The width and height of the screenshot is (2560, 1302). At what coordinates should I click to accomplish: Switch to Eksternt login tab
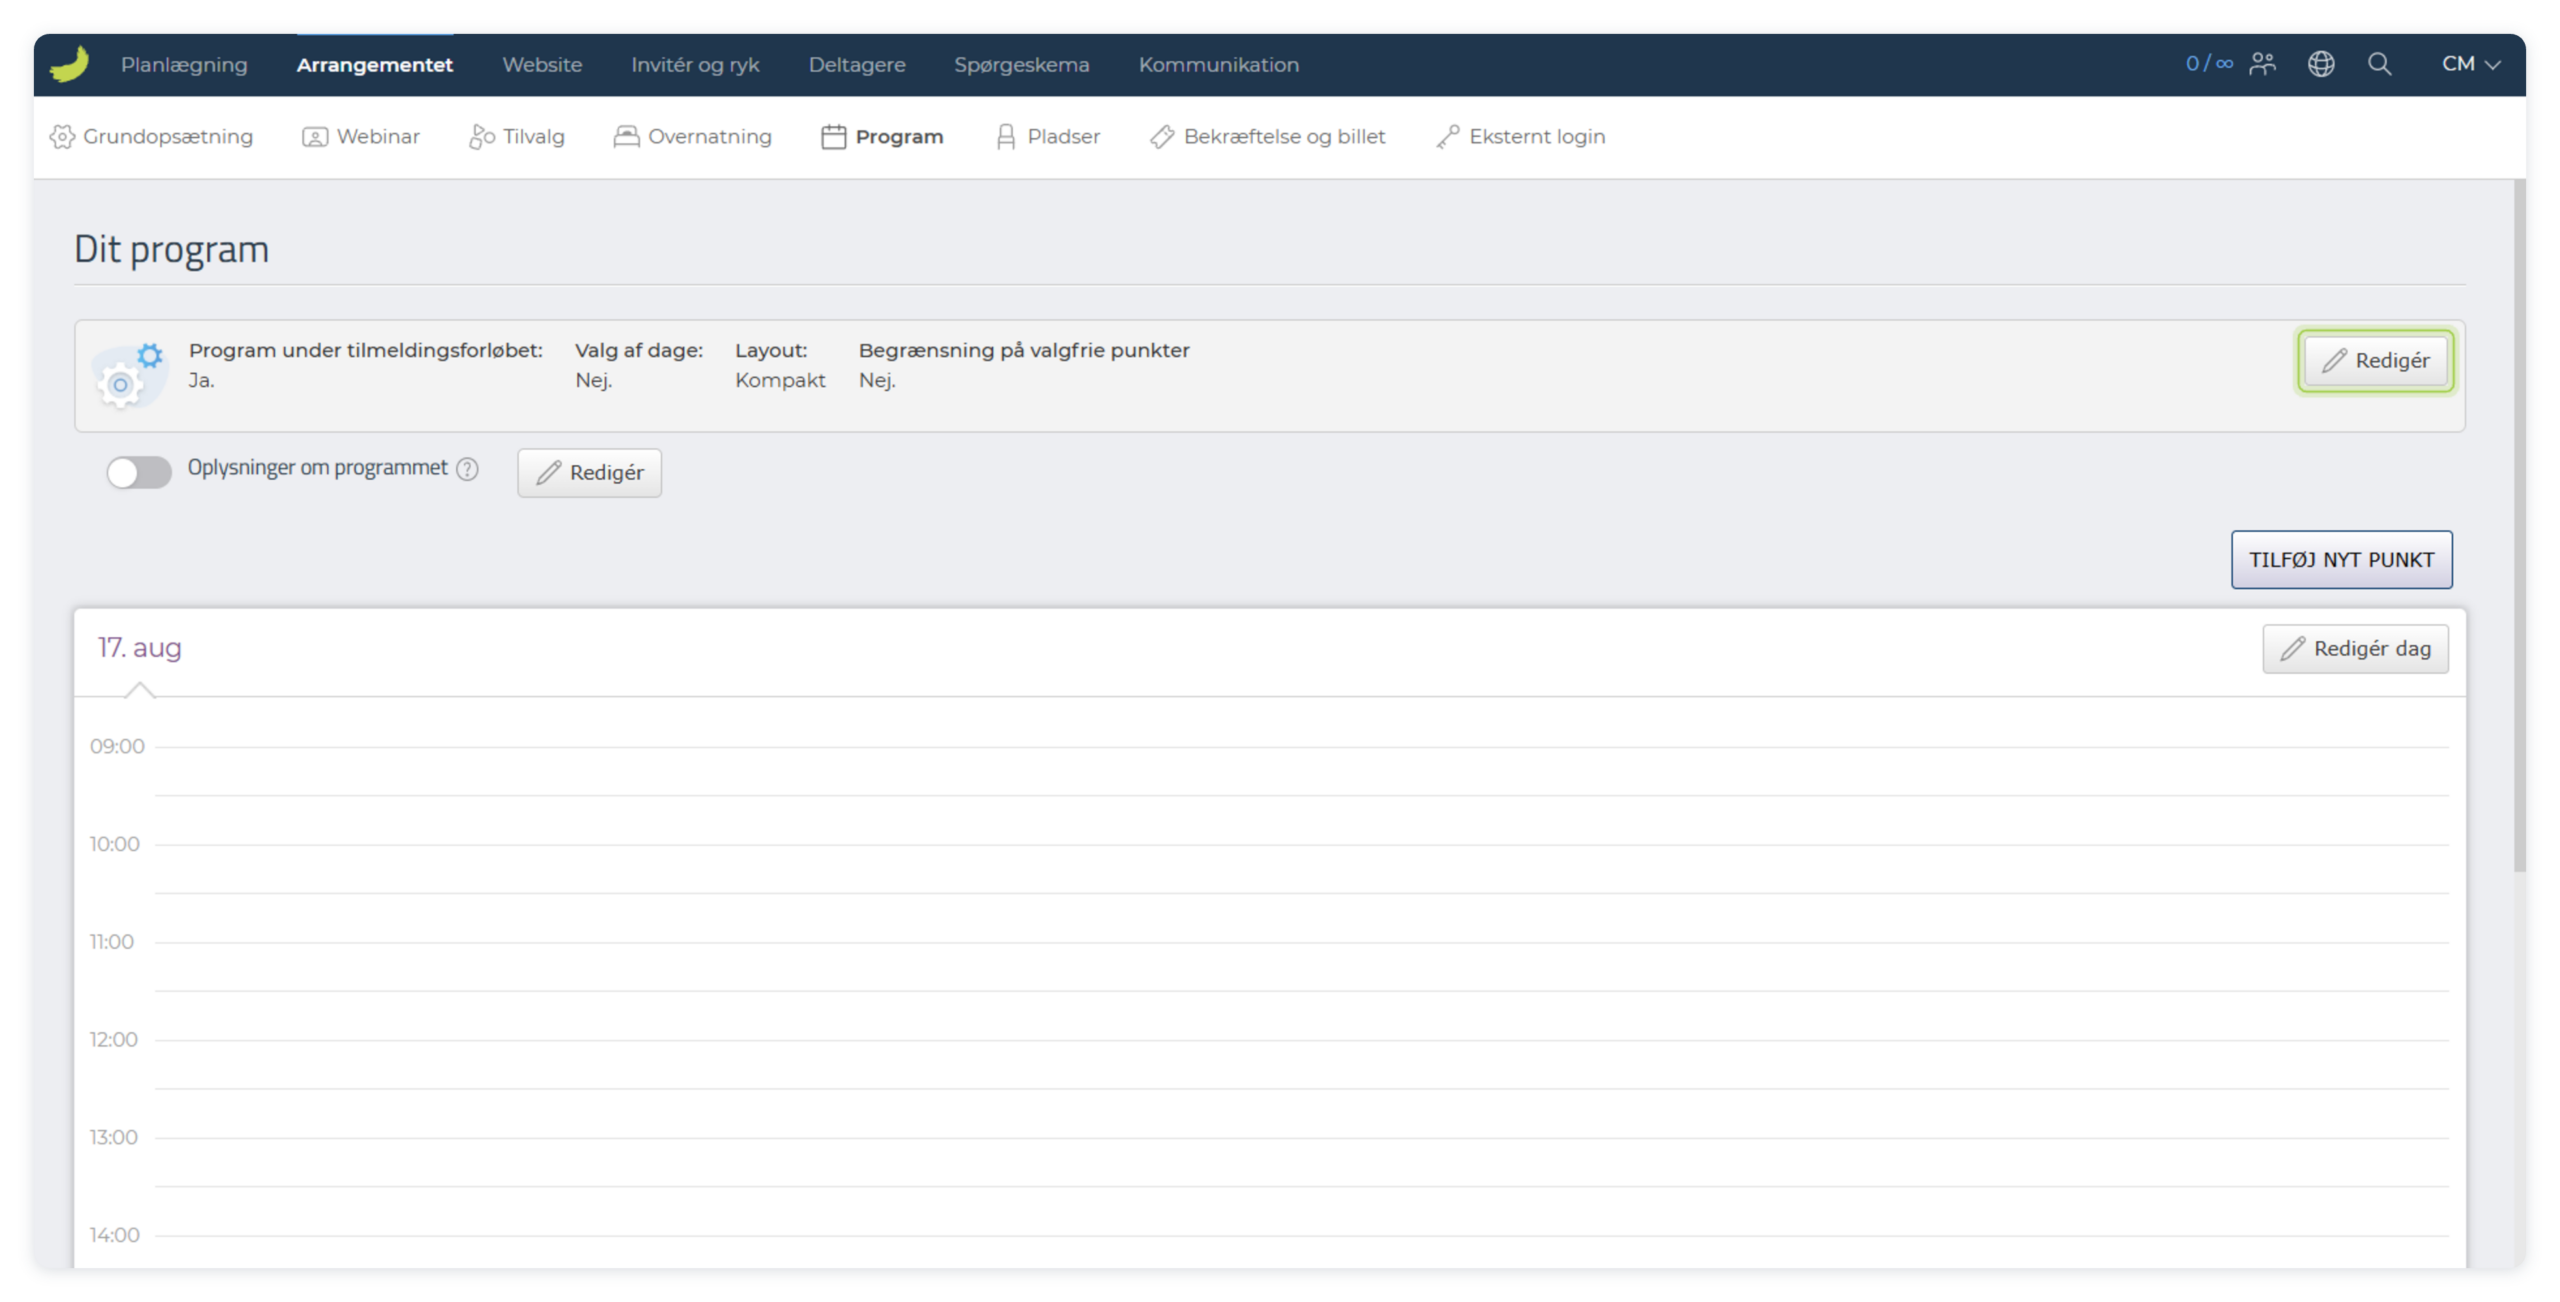click(1520, 137)
